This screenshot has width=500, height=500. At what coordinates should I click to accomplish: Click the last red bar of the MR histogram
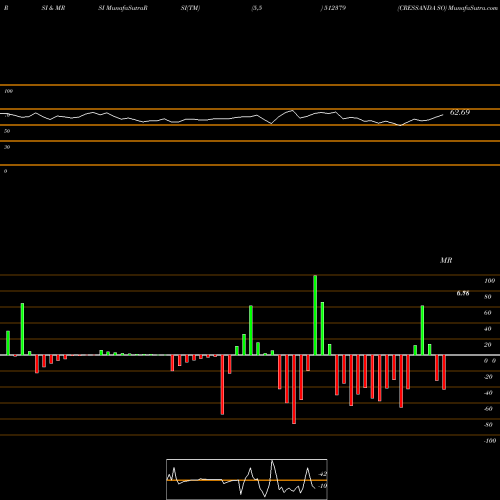point(444,372)
